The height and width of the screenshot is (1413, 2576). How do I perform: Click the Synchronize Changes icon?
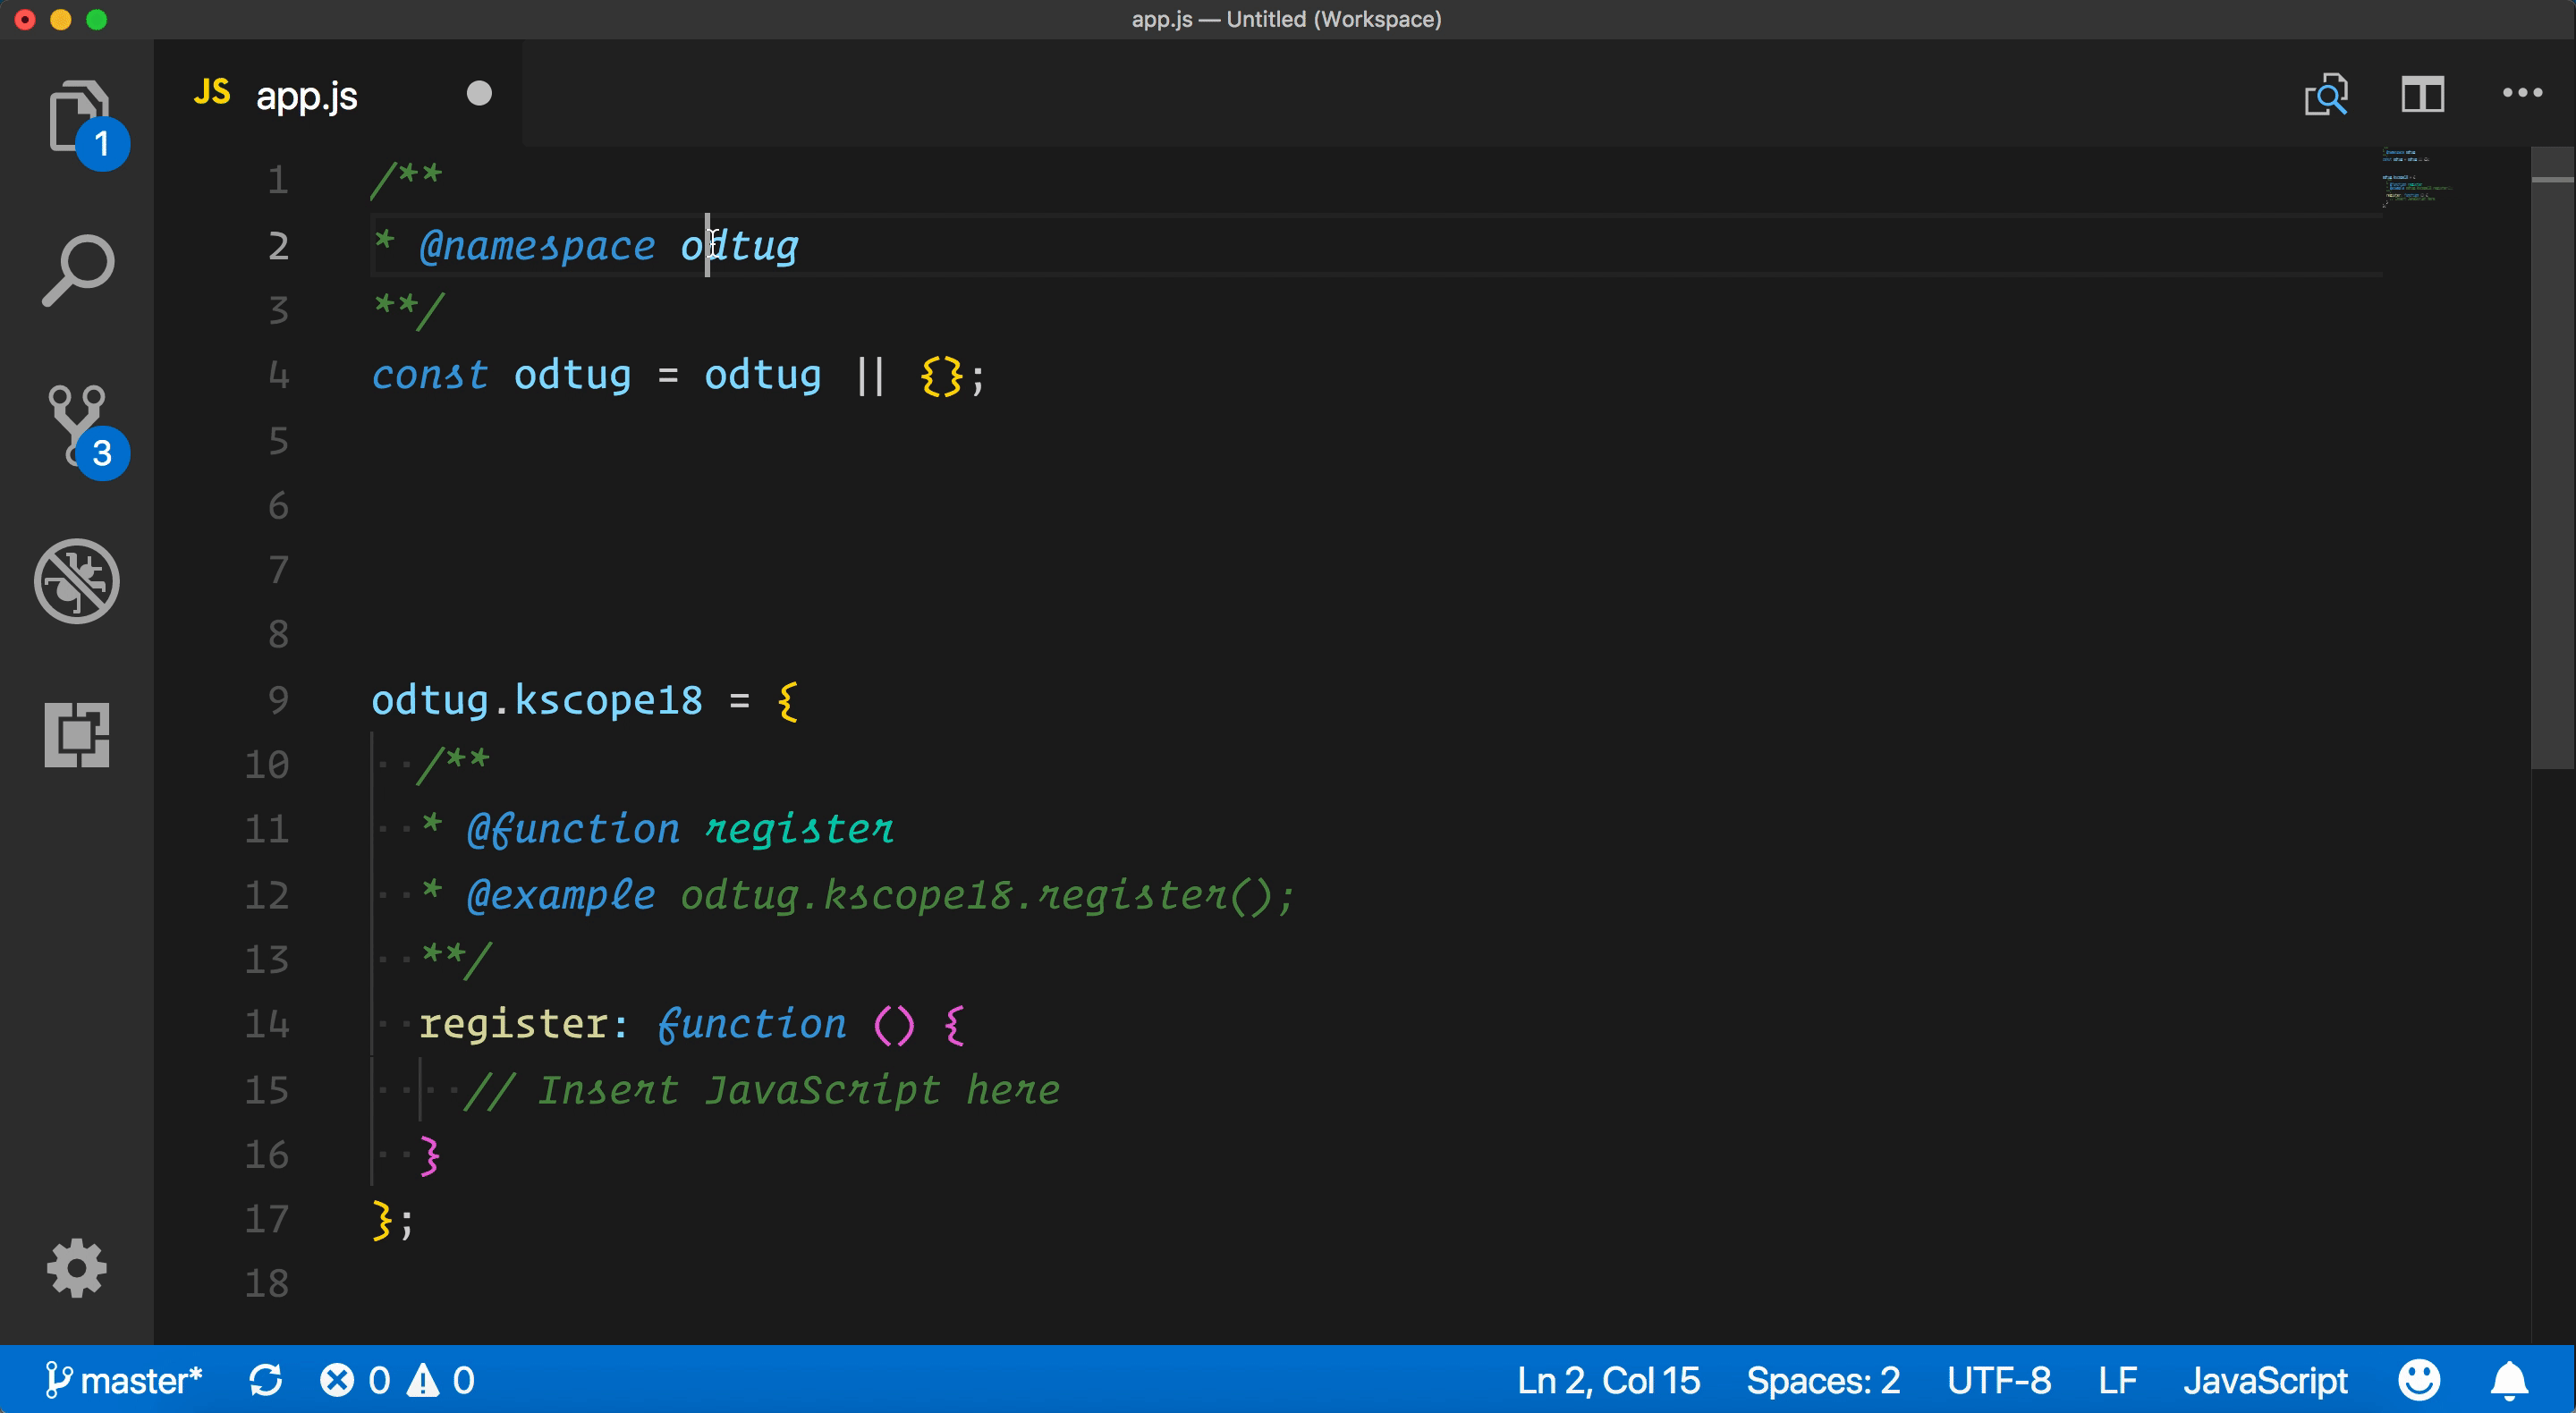pyautogui.click(x=266, y=1380)
